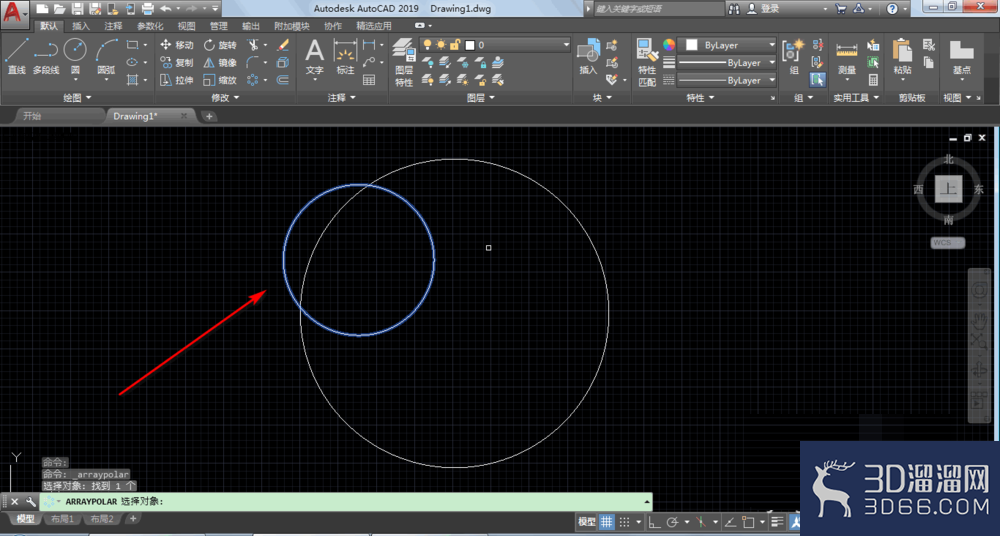Activate the Rotate (旋转) tool
This screenshot has height=536, width=1000.
point(220,45)
